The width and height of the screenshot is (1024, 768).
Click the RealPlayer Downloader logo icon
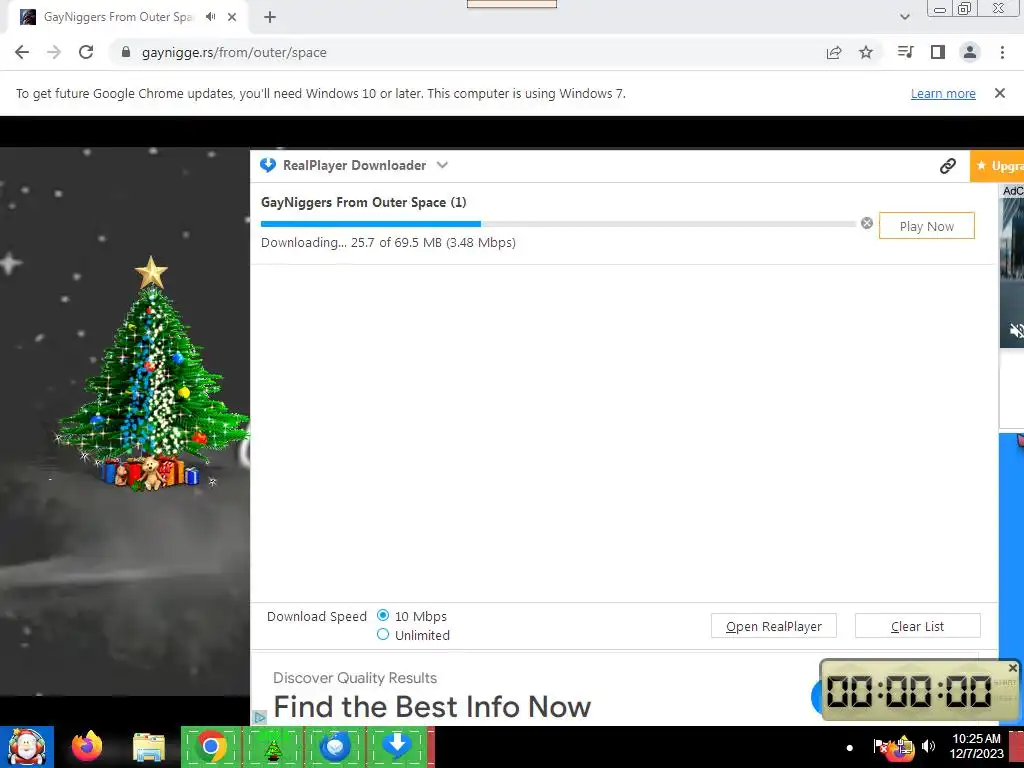point(268,165)
